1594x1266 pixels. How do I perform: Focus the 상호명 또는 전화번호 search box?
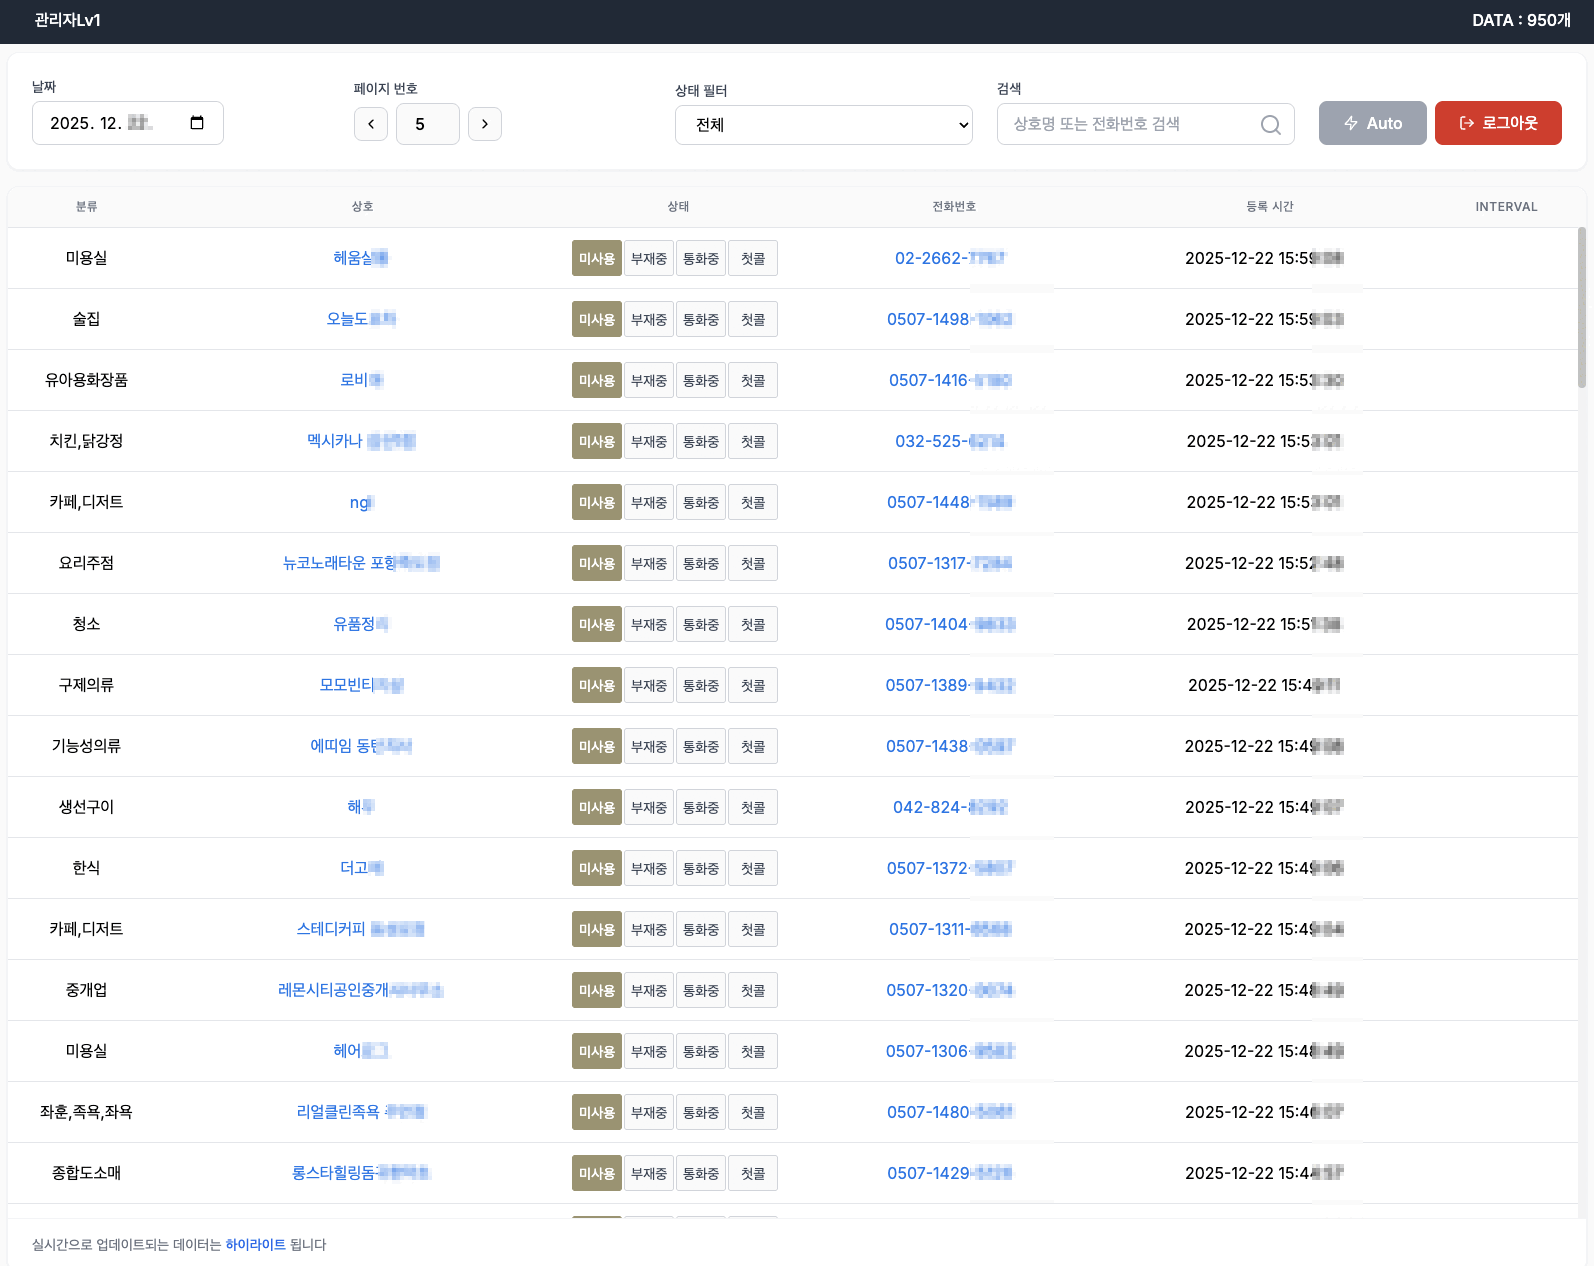(1130, 124)
